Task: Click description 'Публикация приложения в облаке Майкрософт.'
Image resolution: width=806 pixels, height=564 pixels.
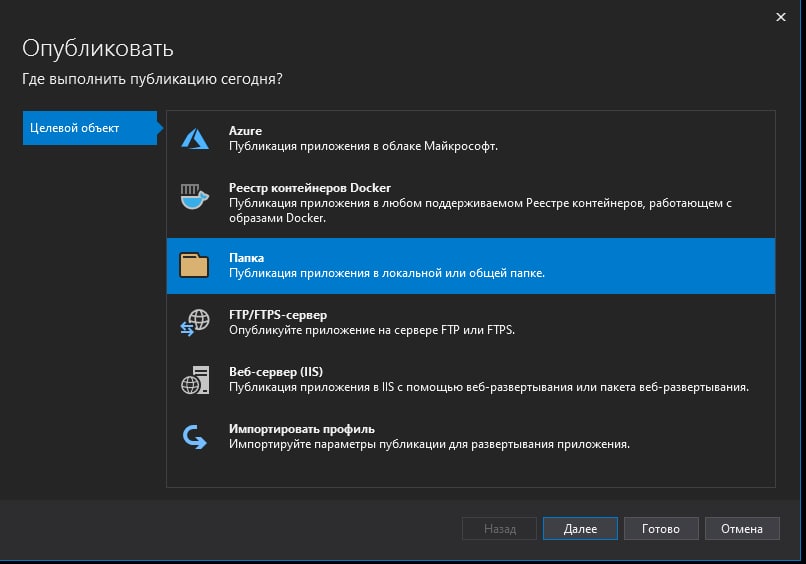Action: pyautogui.click(x=363, y=146)
